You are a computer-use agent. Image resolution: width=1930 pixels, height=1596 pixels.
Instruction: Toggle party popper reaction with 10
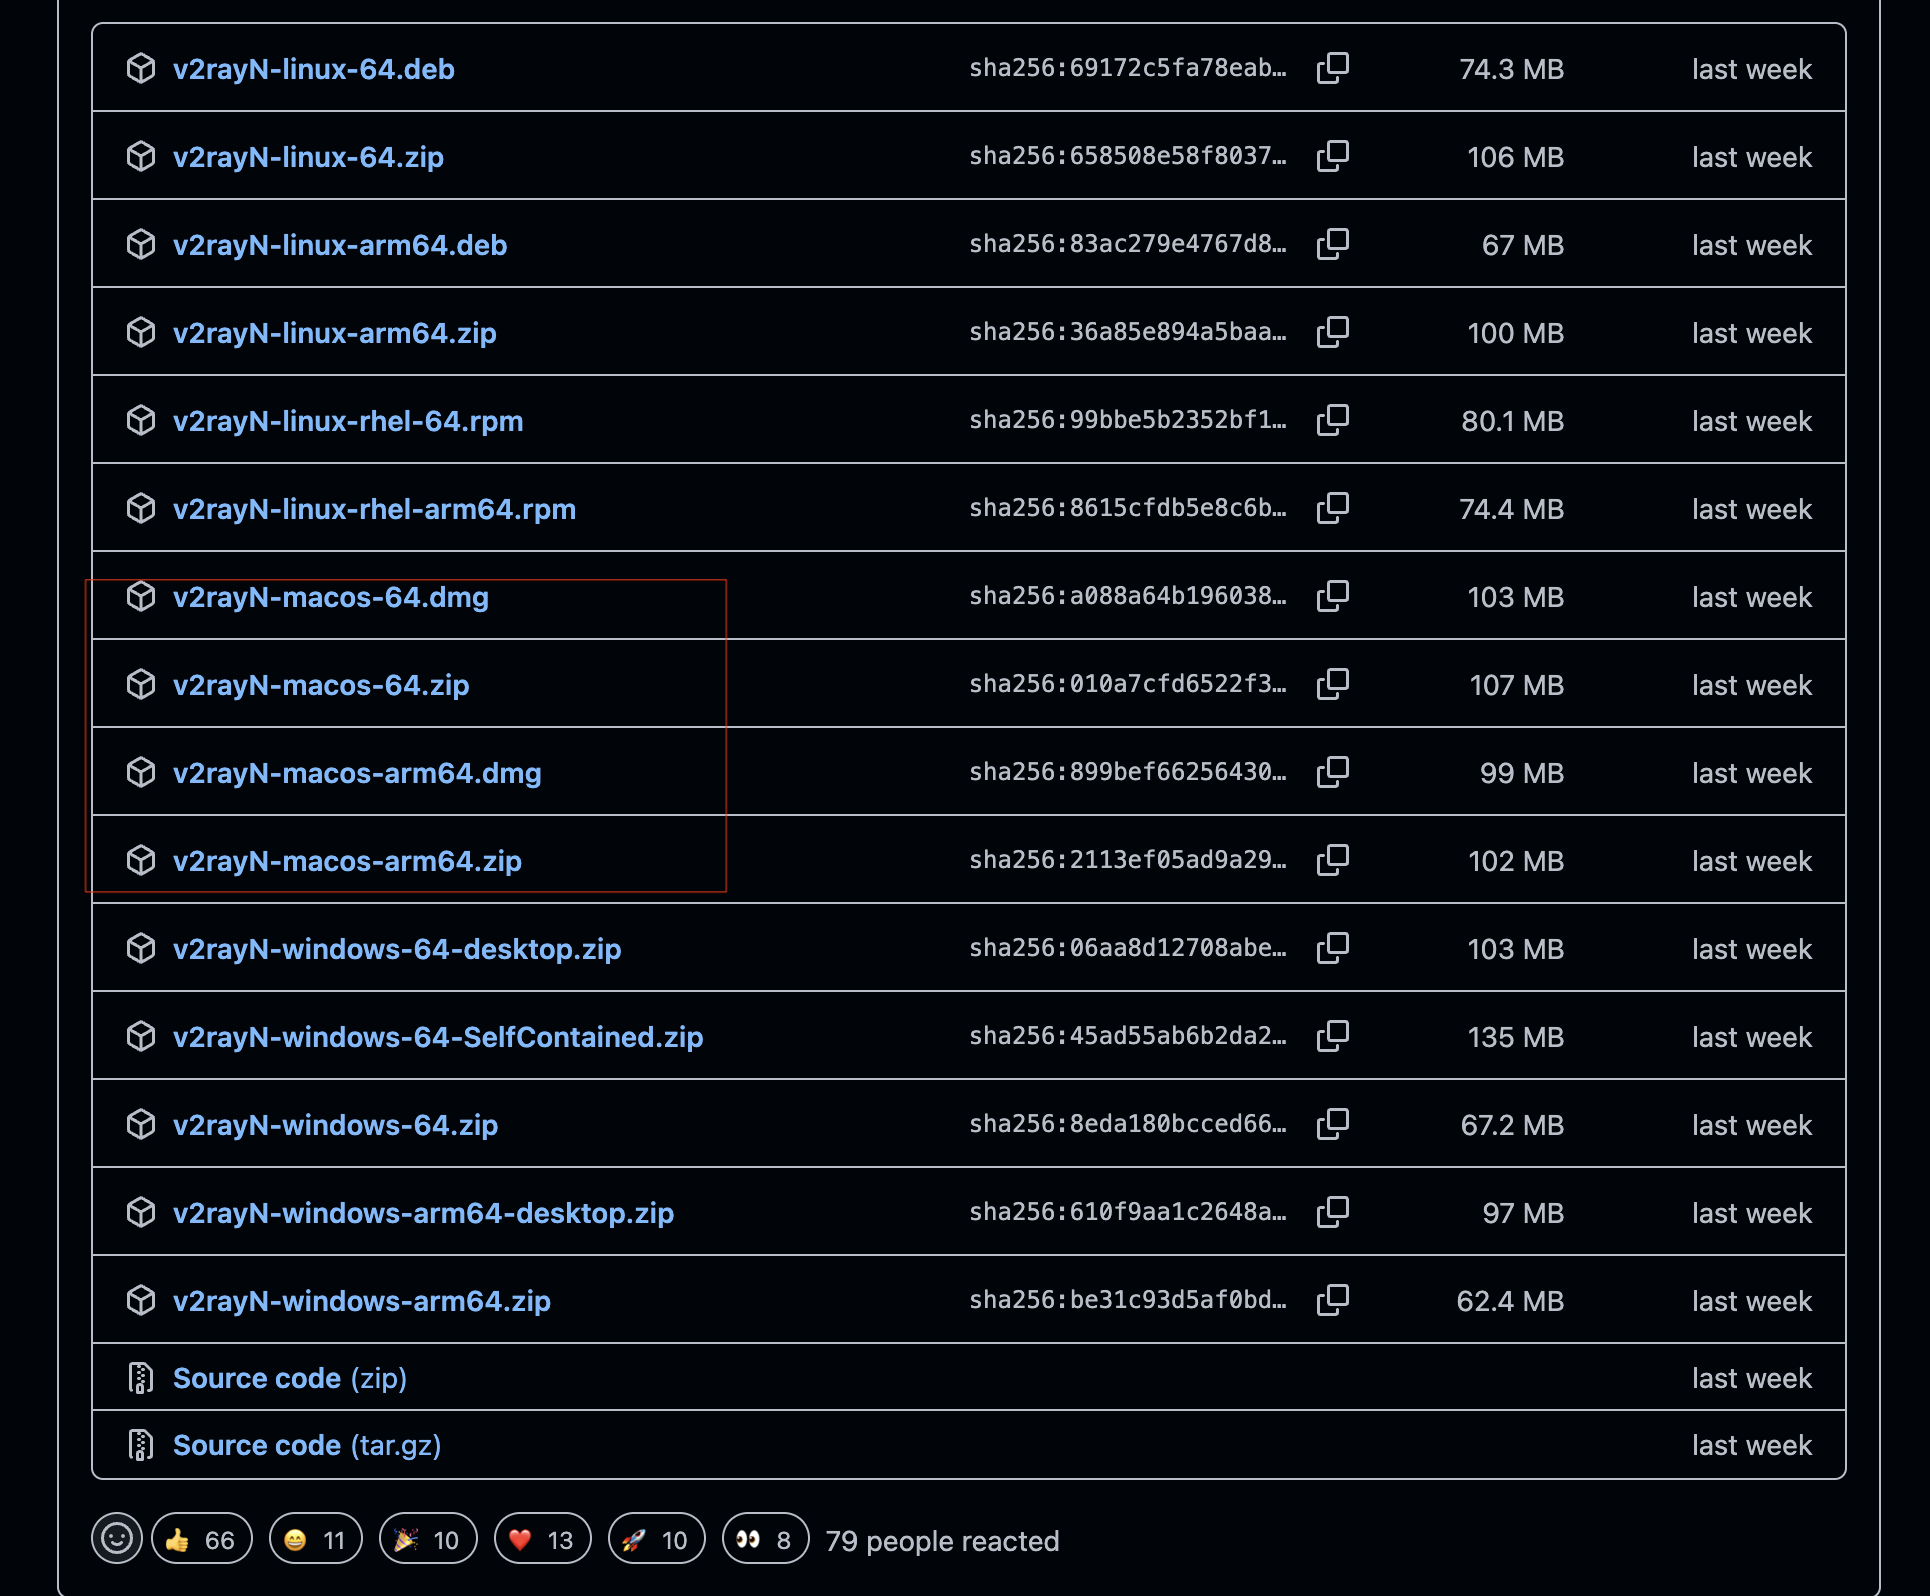[x=428, y=1540]
